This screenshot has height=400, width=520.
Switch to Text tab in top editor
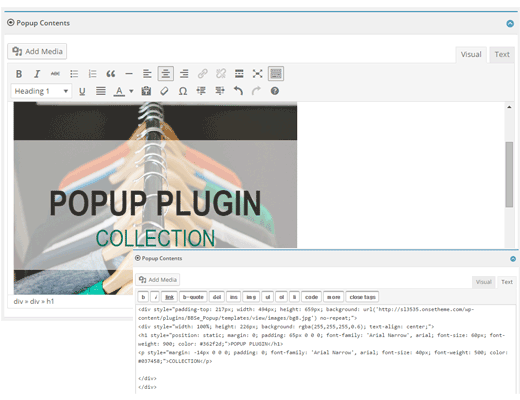pyautogui.click(x=502, y=54)
